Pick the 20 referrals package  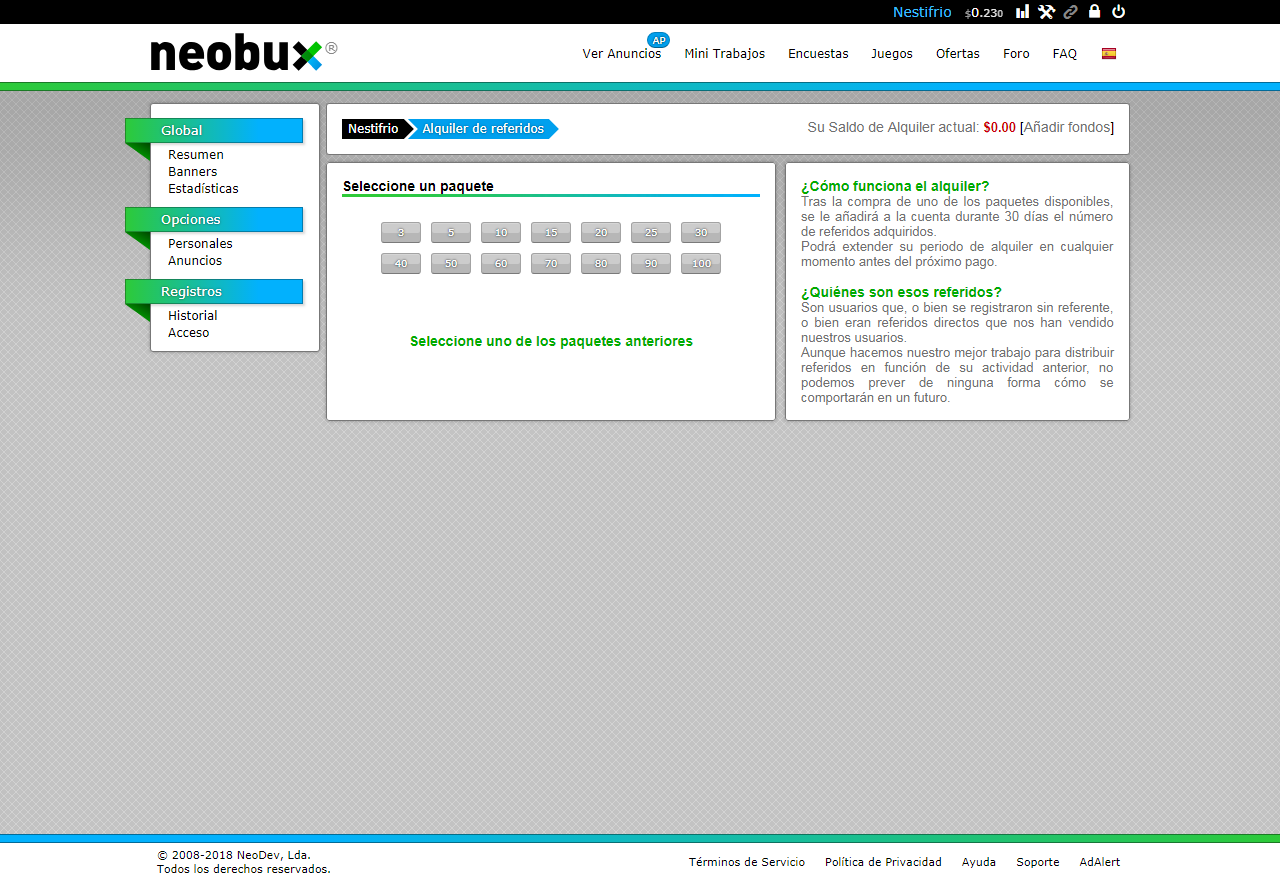(x=601, y=233)
